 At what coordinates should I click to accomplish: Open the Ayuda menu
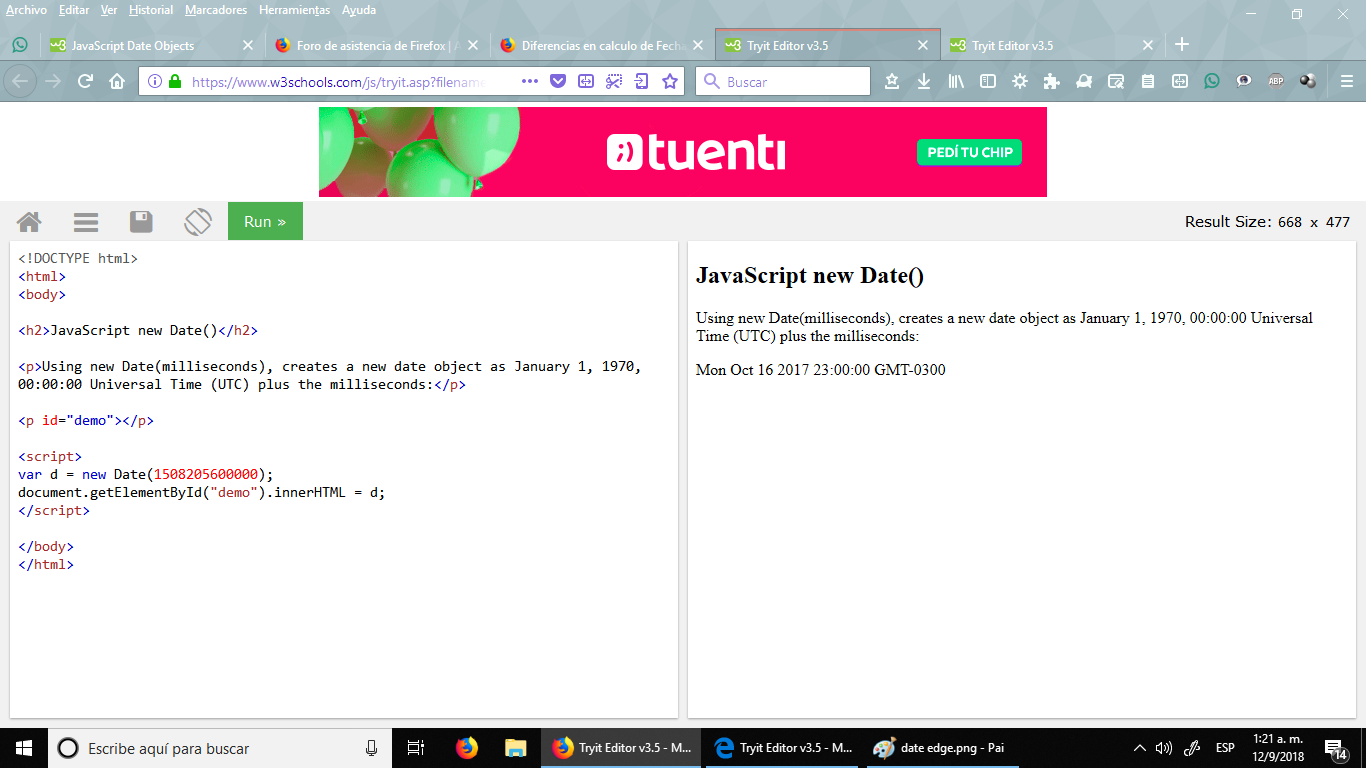(359, 10)
